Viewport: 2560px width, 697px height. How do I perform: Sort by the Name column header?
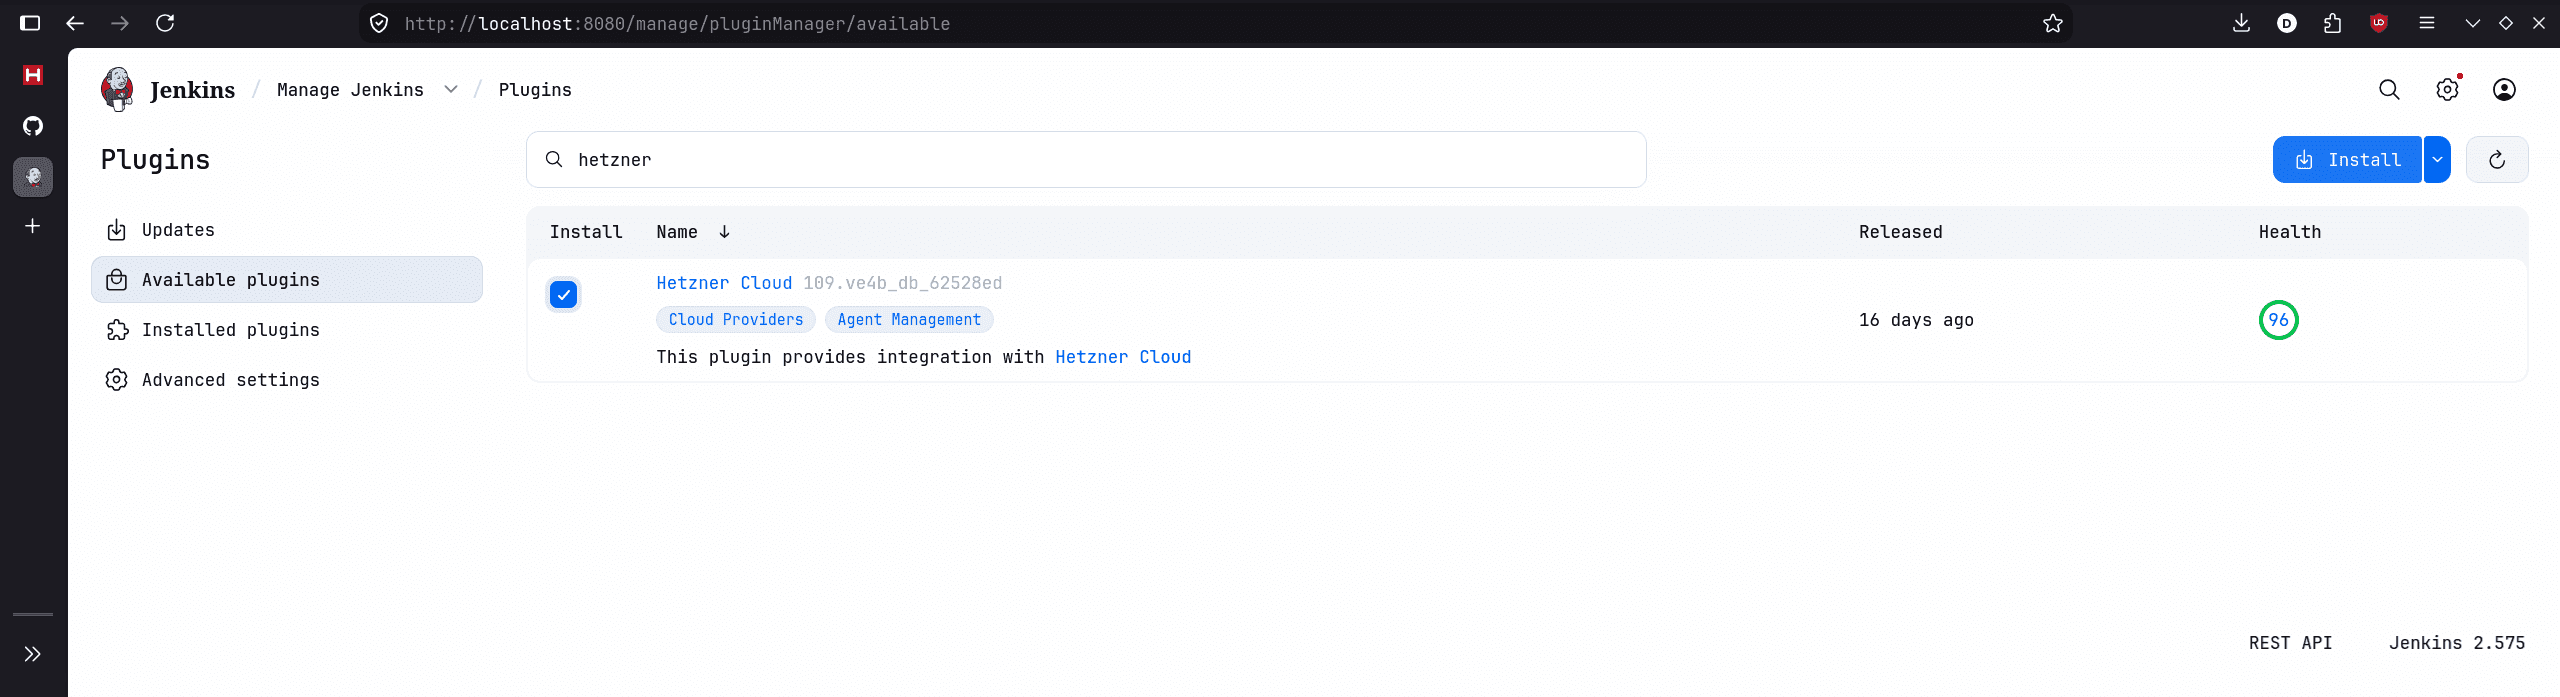click(x=693, y=232)
